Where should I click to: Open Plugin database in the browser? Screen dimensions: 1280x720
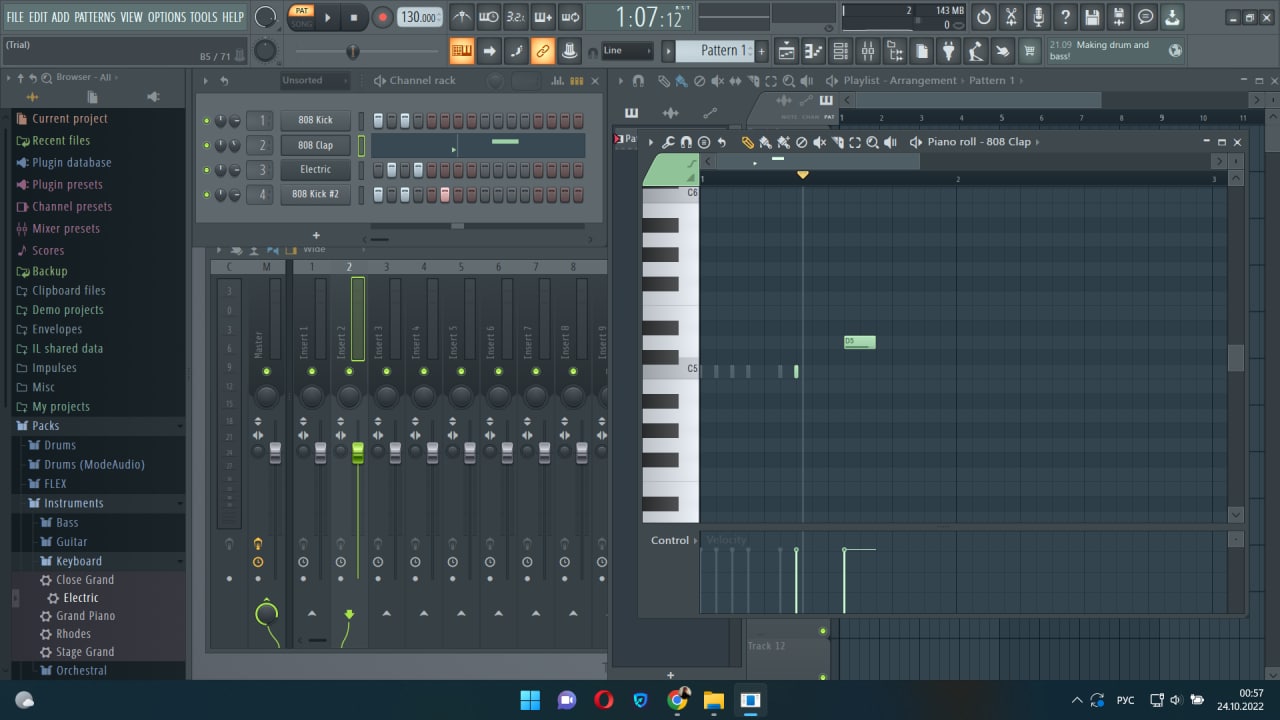click(x=71, y=163)
